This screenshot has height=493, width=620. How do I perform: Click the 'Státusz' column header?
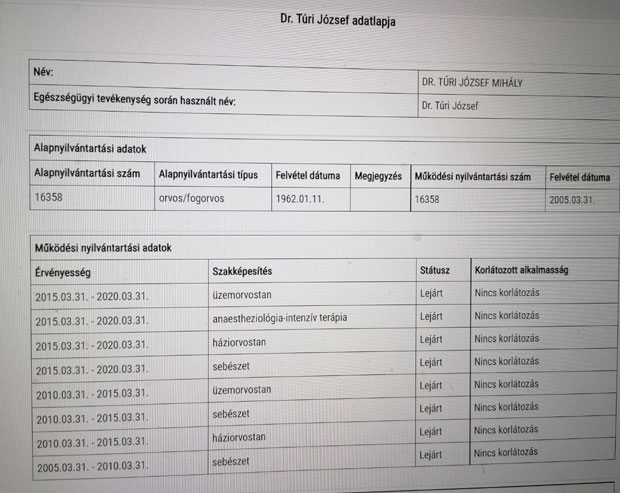coord(435,270)
